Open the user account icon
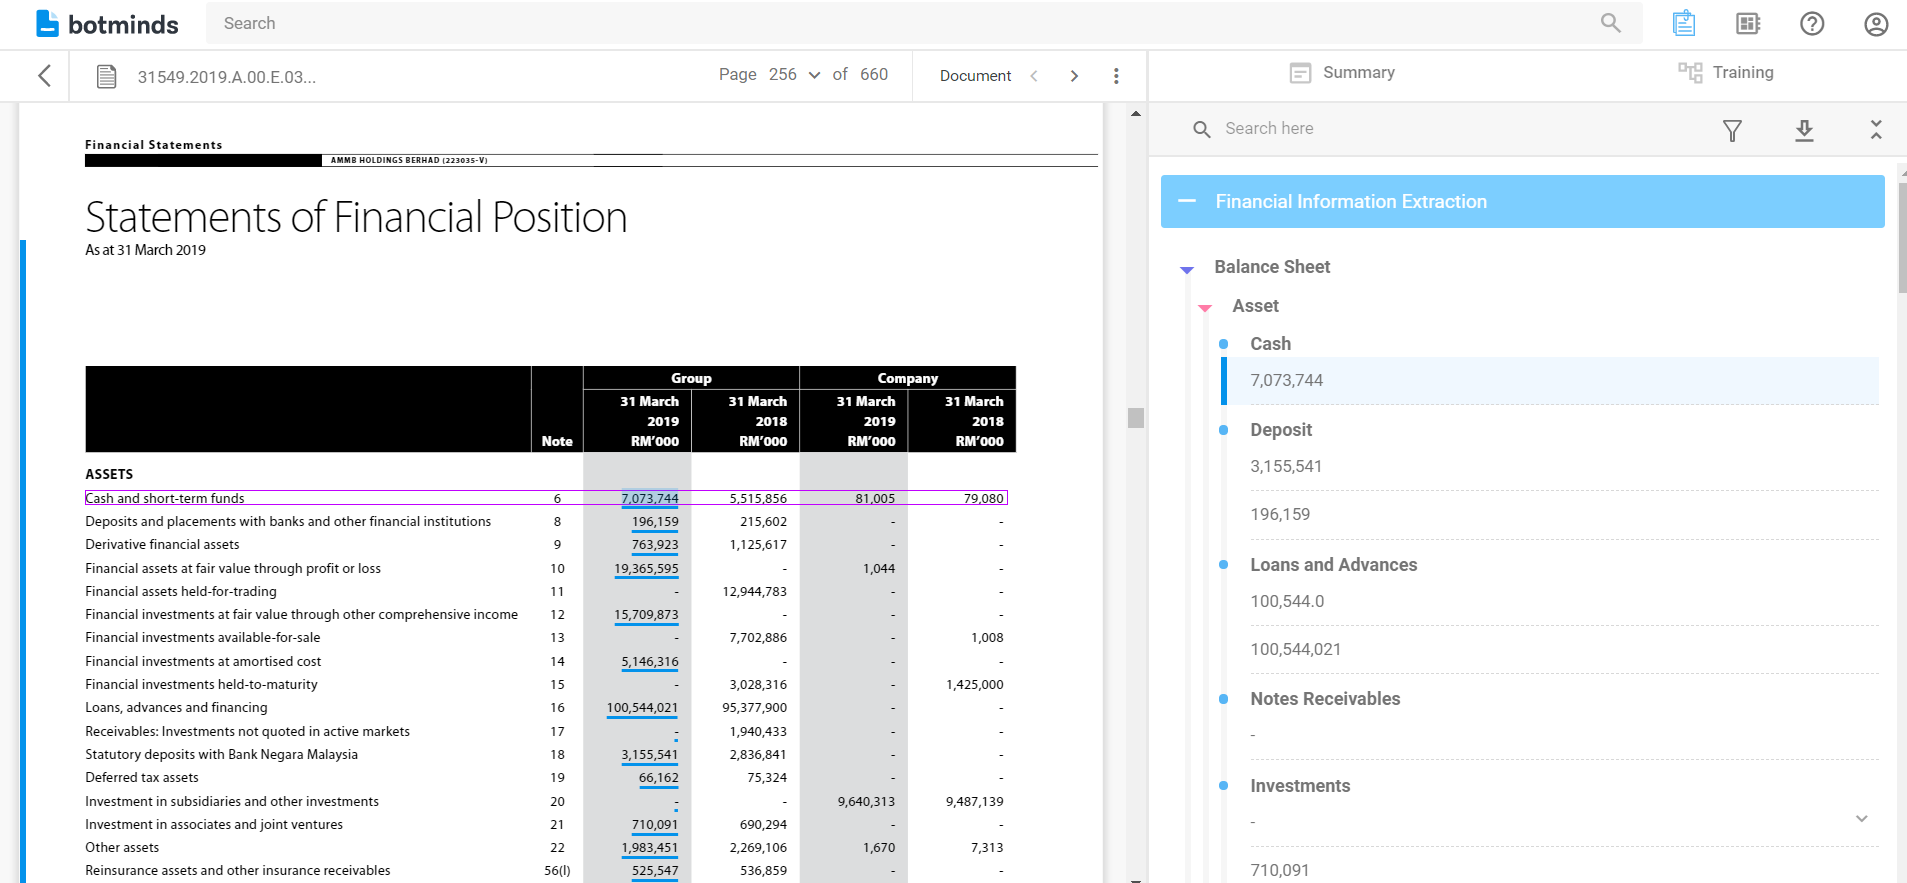Screen dimensions: 1907x883 click(1876, 23)
